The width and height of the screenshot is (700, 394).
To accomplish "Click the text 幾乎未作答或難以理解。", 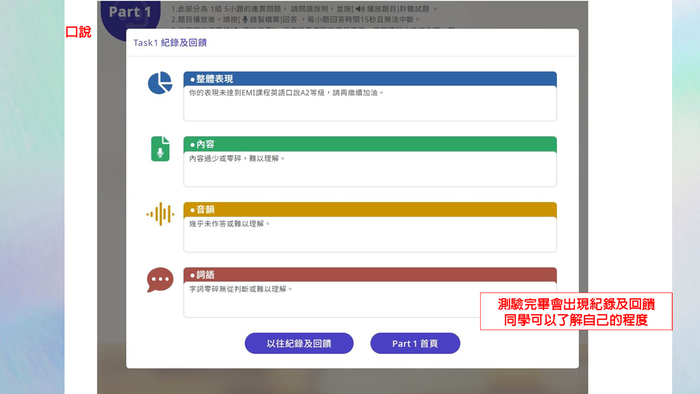I will (x=229, y=224).
